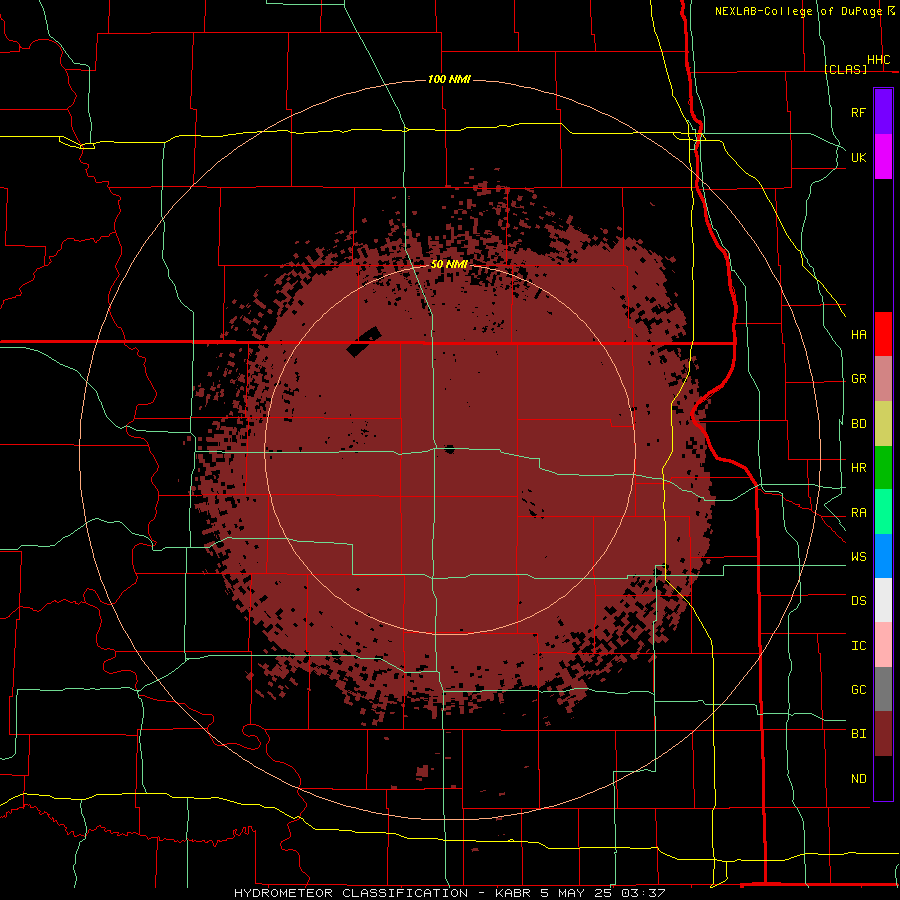Click the magenta UK legend color swatch

tap(883, 157)
